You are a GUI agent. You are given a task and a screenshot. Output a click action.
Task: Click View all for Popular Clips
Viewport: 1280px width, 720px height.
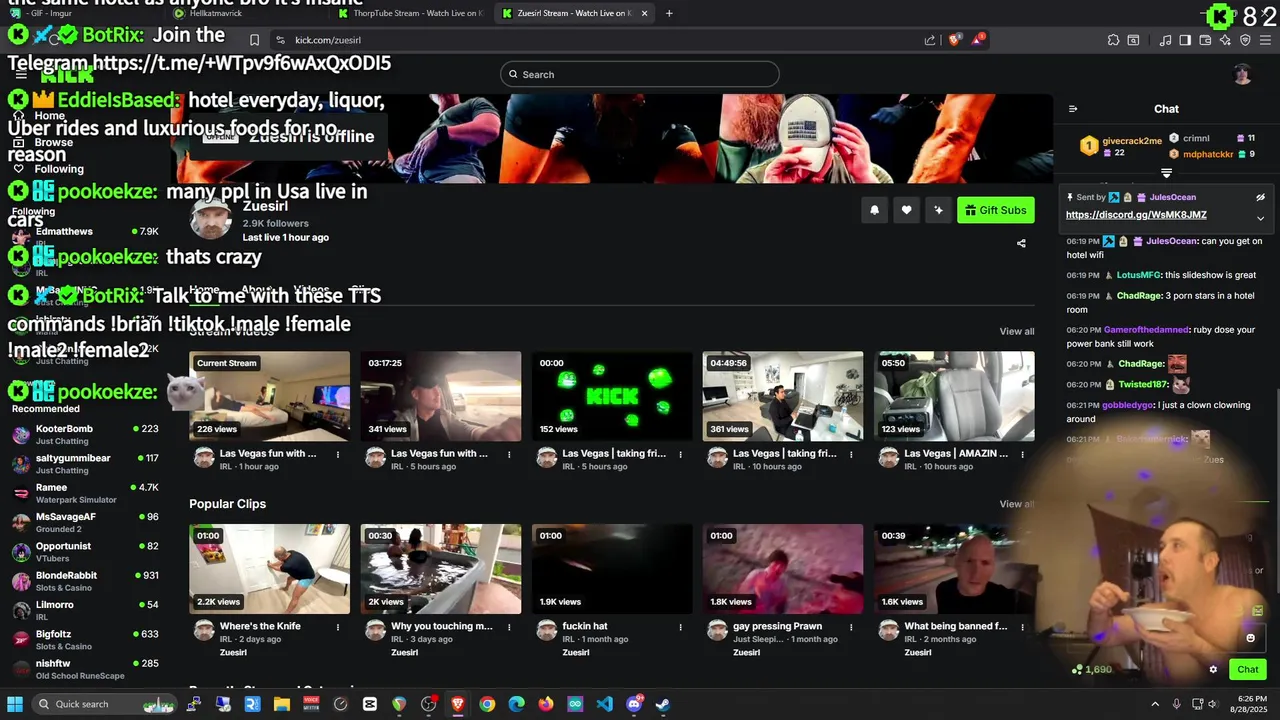click(1016, 504)
